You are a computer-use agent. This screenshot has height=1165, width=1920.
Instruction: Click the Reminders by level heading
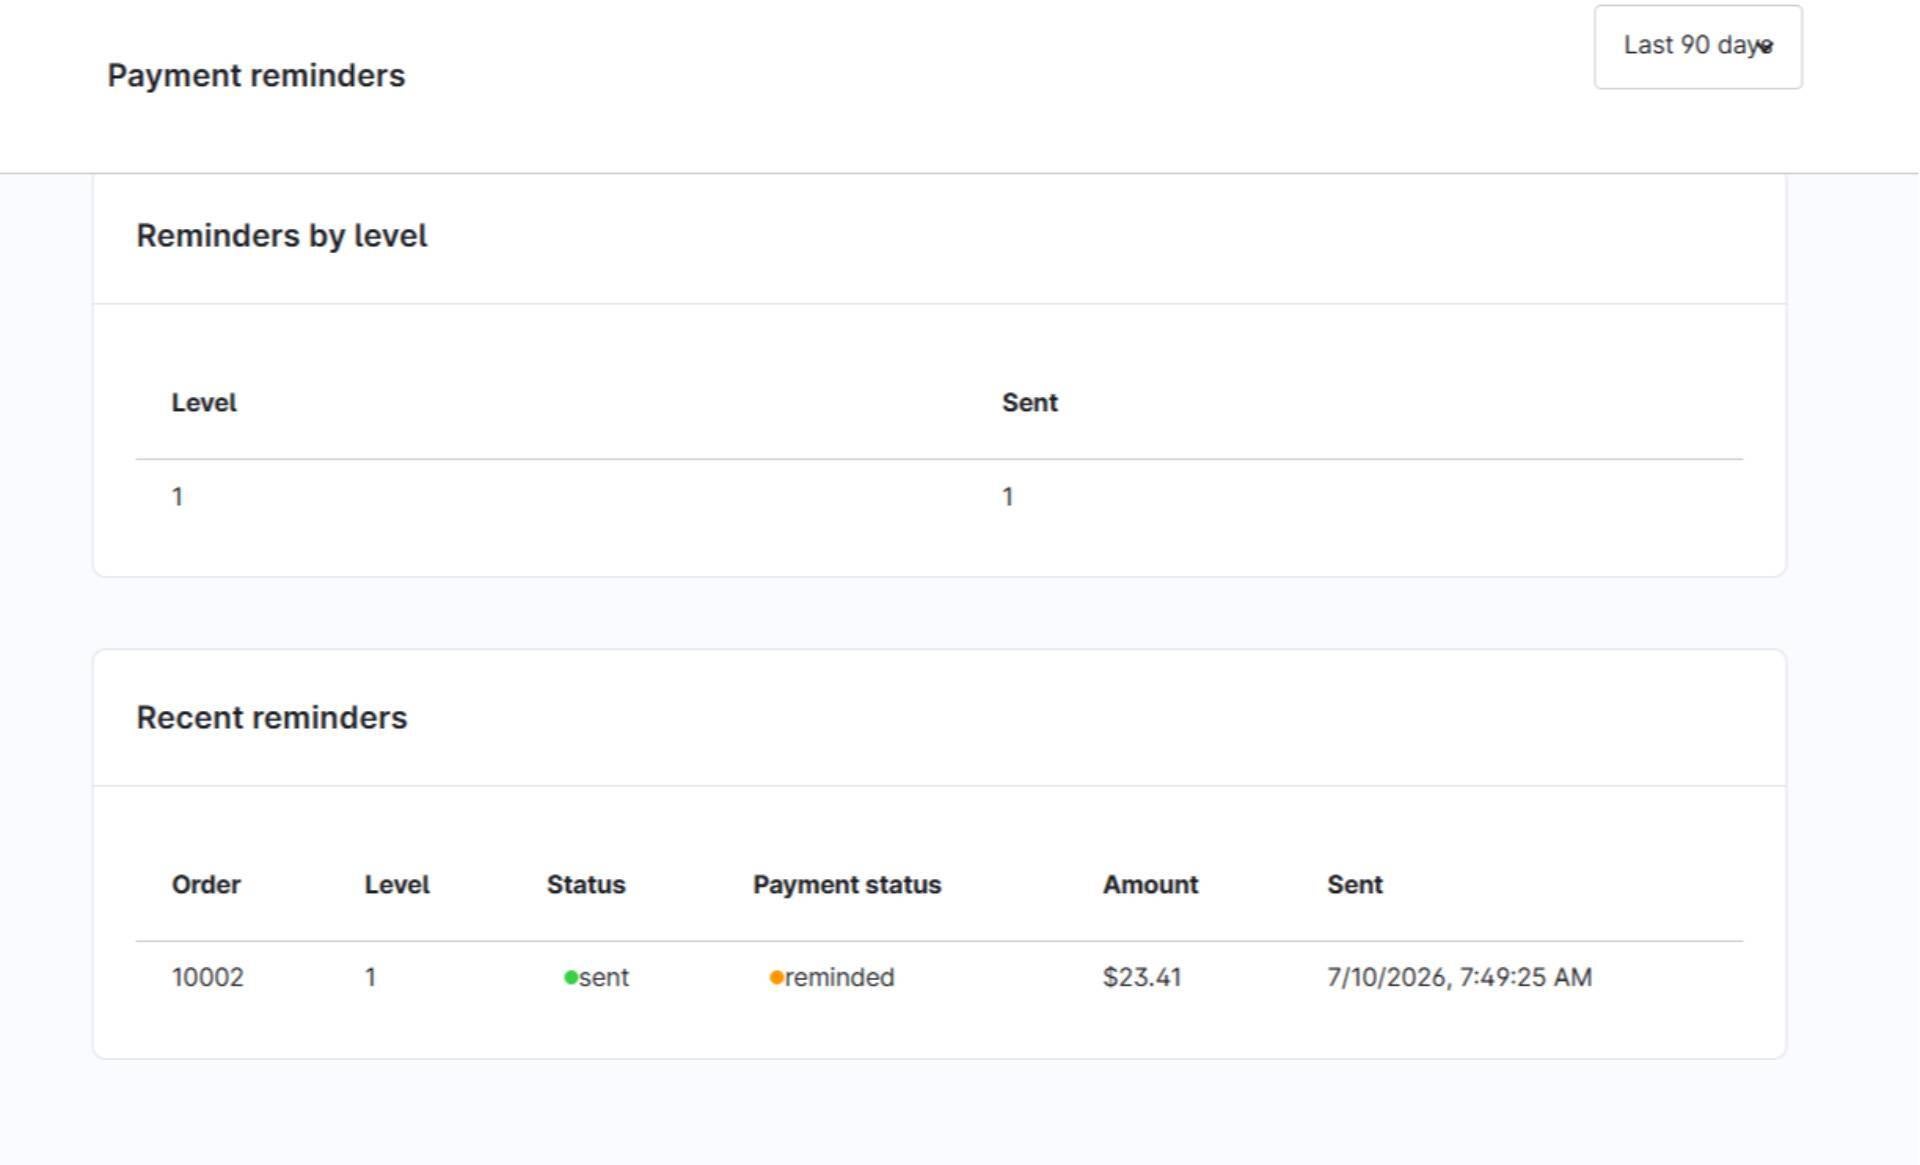[282, 236]
